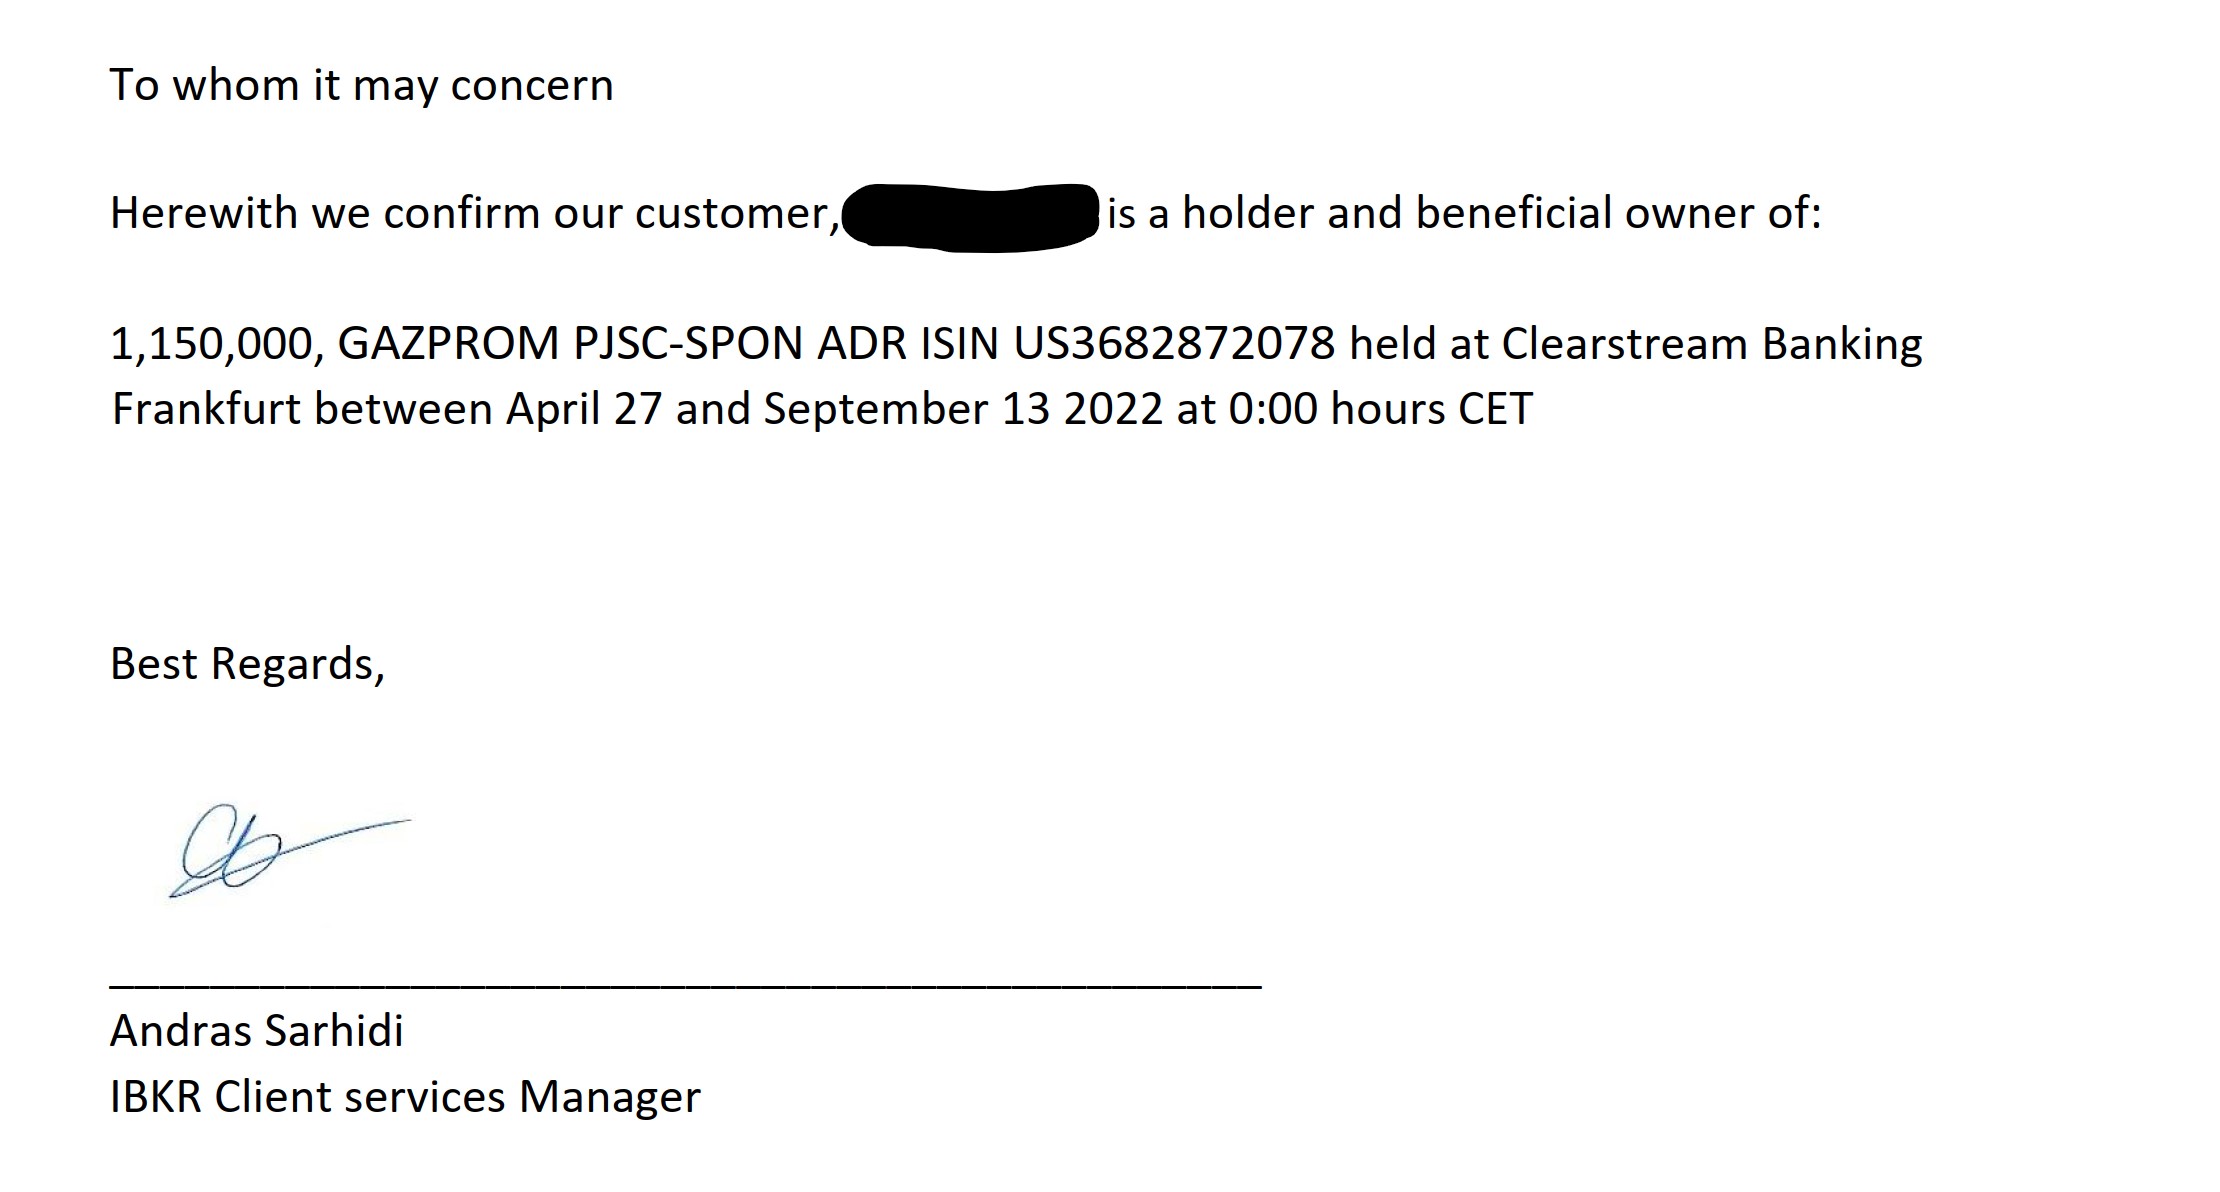Screen dimensions: 2220x1192
Task: Click the date 'September 13 2022'
Action: pos(963,411)
